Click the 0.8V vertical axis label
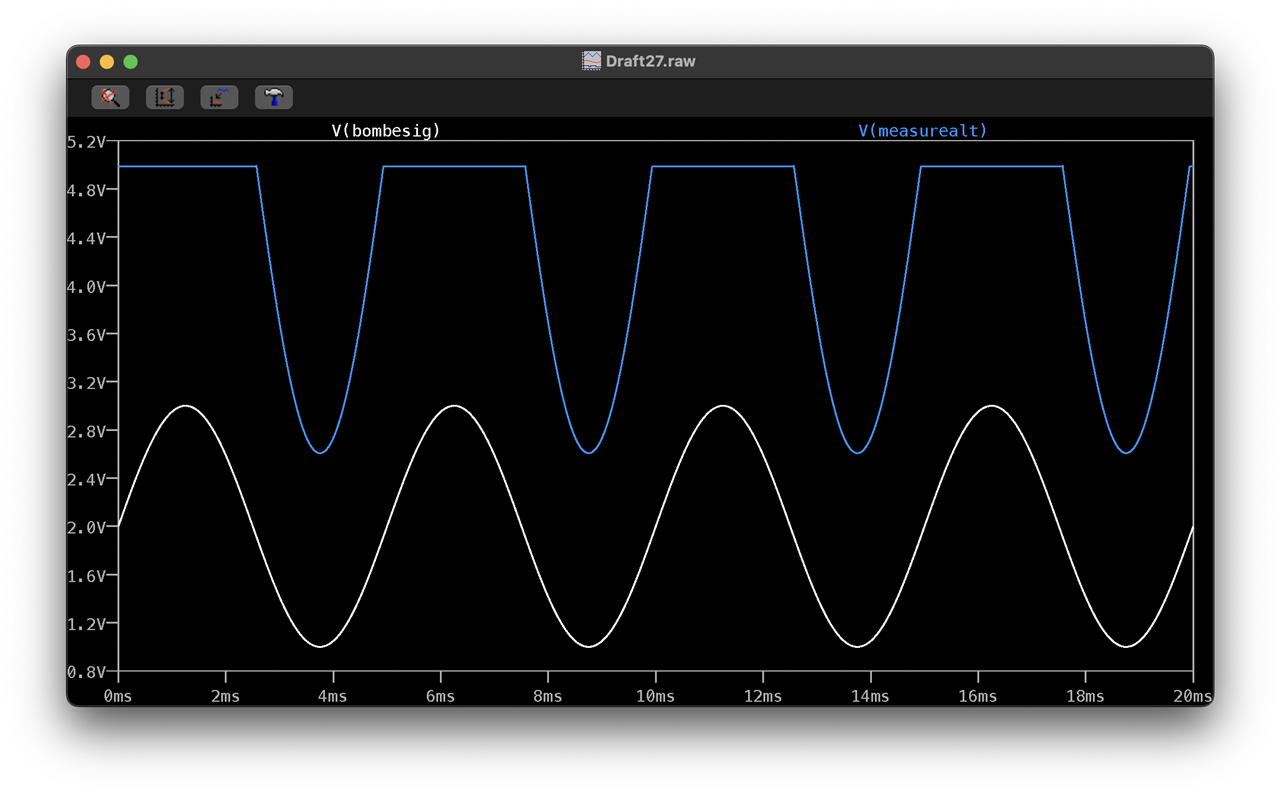Screen dimensions: 1280x794 pos(86,672)
